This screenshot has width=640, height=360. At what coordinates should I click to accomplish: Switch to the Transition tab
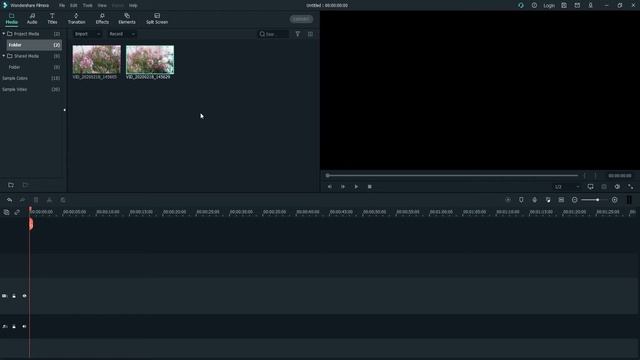coord(76,19)
